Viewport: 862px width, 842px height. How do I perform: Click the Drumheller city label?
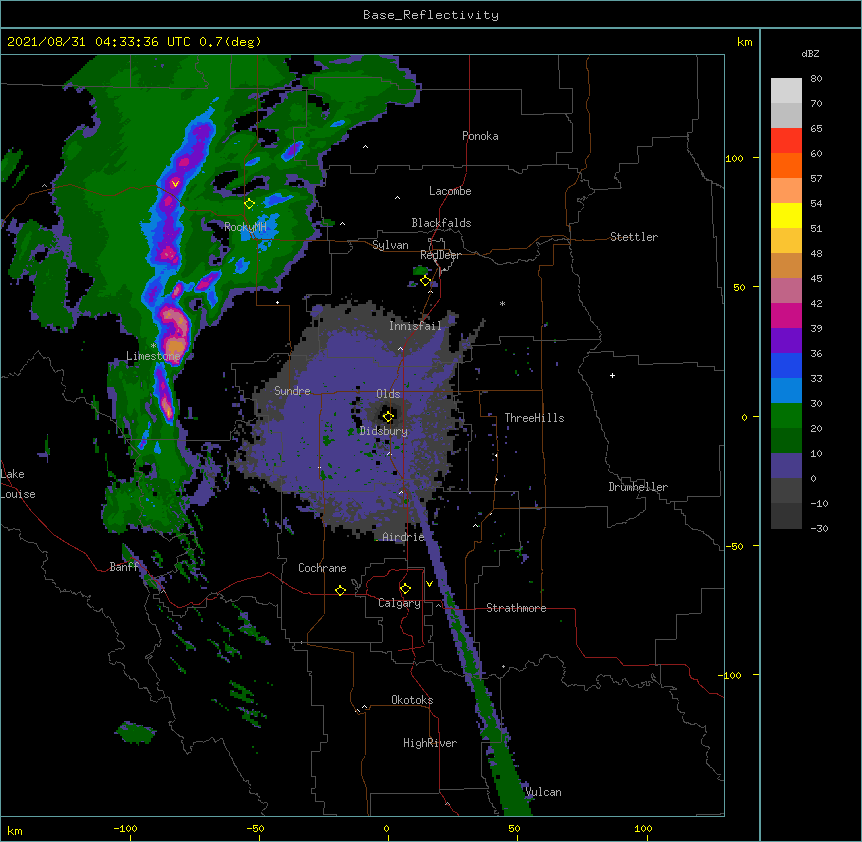[638, 487]
